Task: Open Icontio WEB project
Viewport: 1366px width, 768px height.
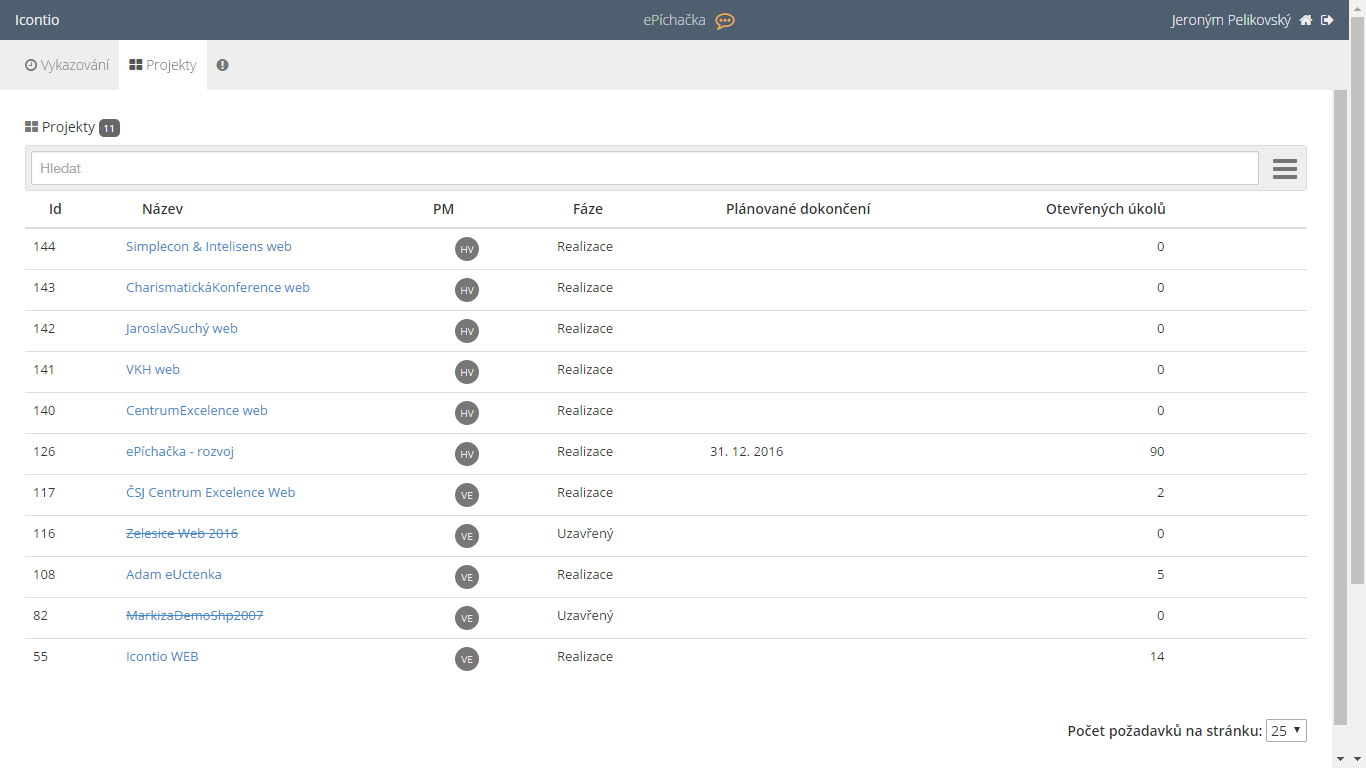Action: pos(162,656)
